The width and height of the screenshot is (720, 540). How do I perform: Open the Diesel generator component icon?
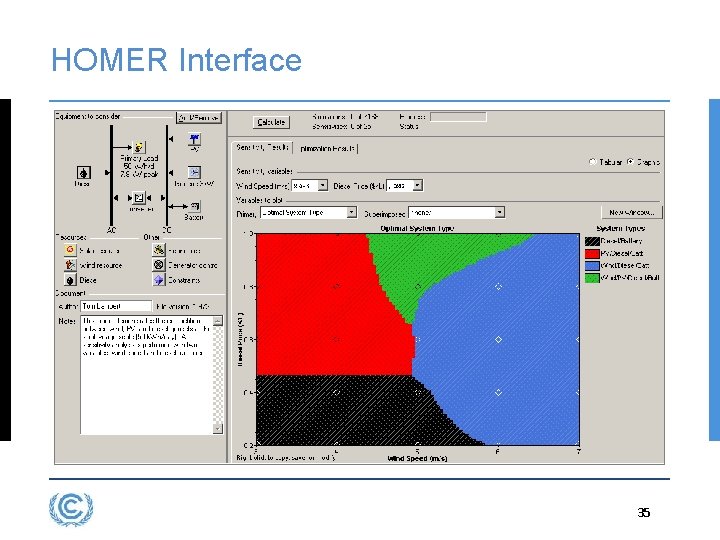pyautogui.click(x=84, y=173)
